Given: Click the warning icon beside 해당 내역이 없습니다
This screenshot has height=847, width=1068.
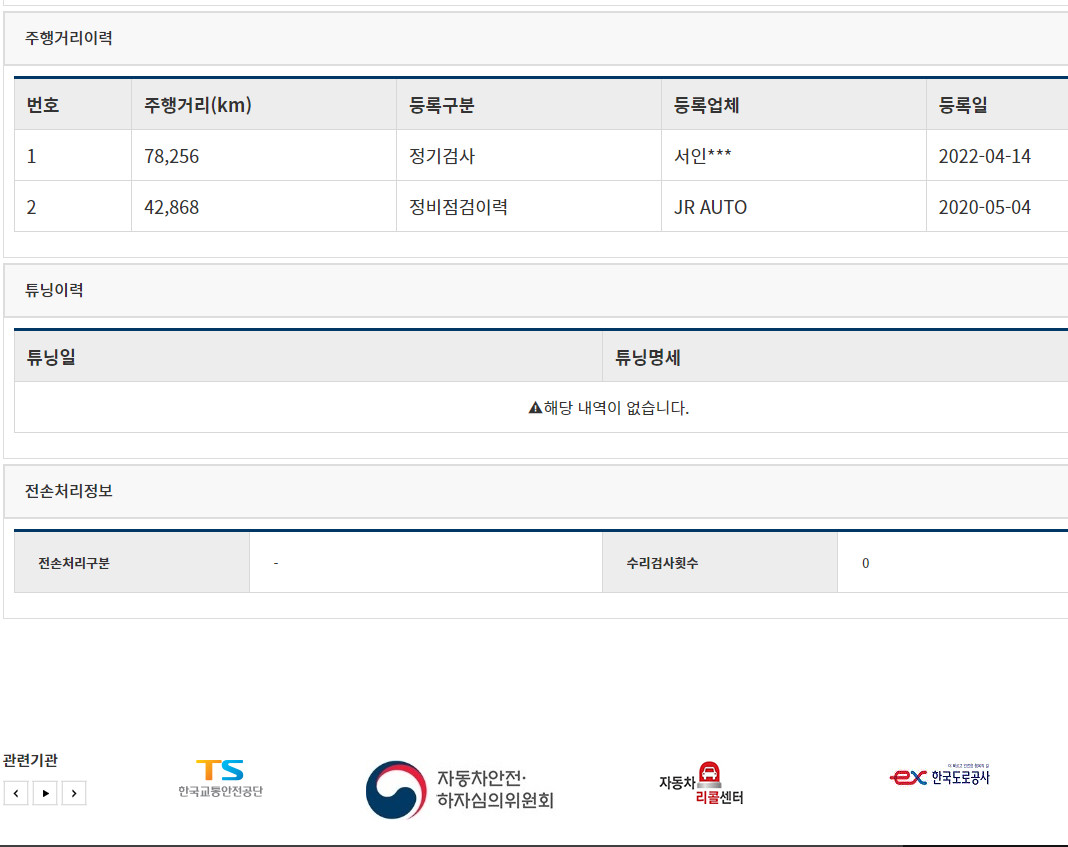Looking at the screenshot, I should [x=535, y=408].
